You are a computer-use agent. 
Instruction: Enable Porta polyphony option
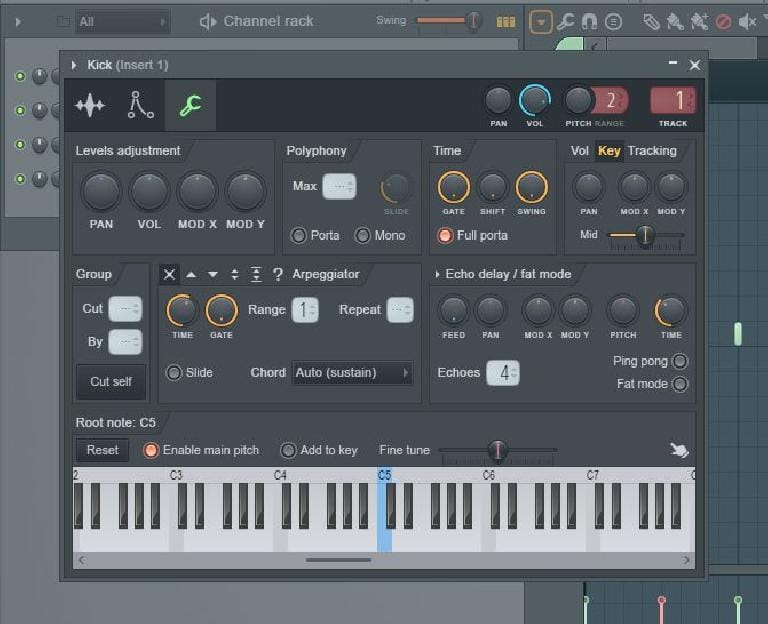(298, 235)
